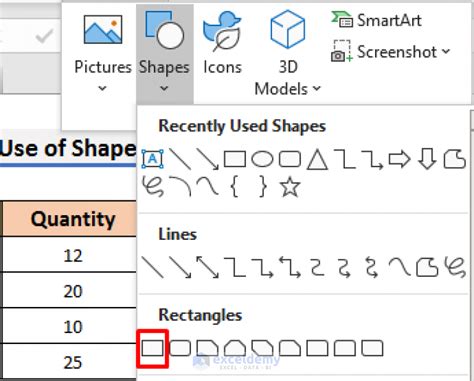
Task: Expand the 3D Models dropdown
Action: point(288,53)
